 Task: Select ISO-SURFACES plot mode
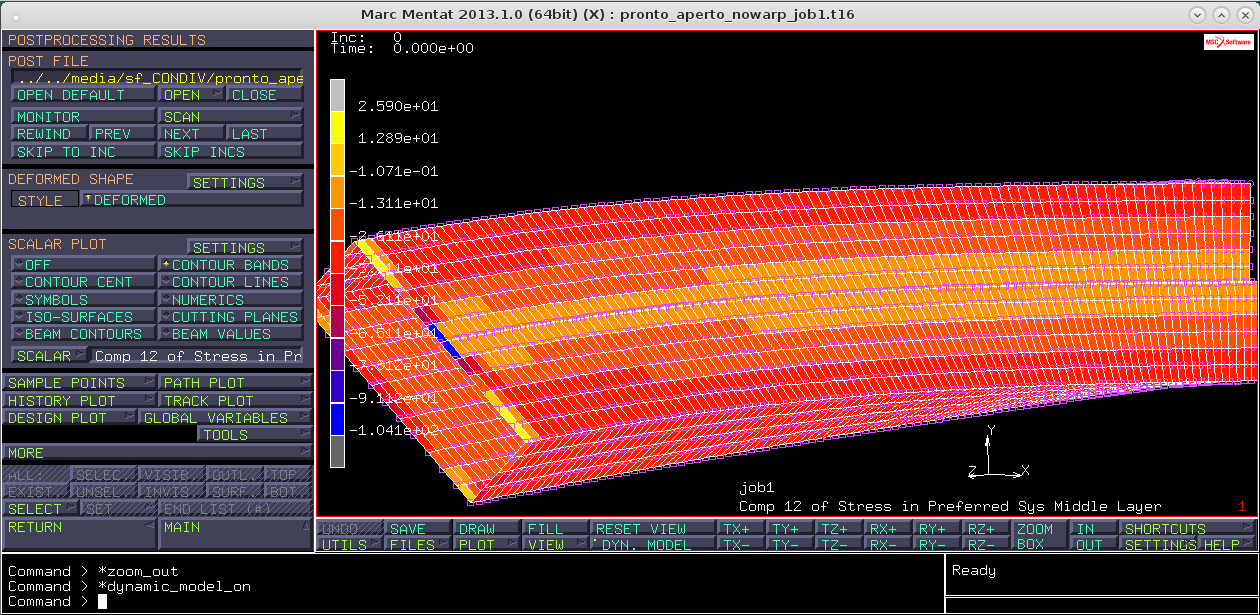coord(83,316)
